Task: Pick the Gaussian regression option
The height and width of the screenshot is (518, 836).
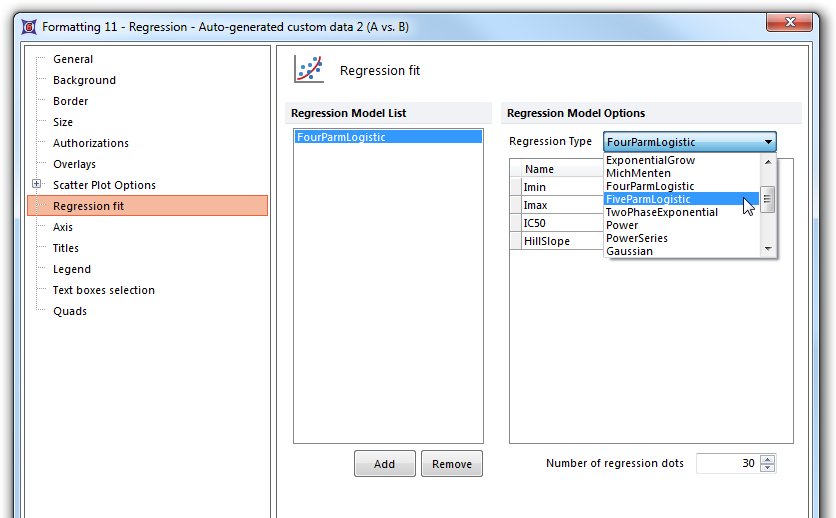Action: [629, 251]
